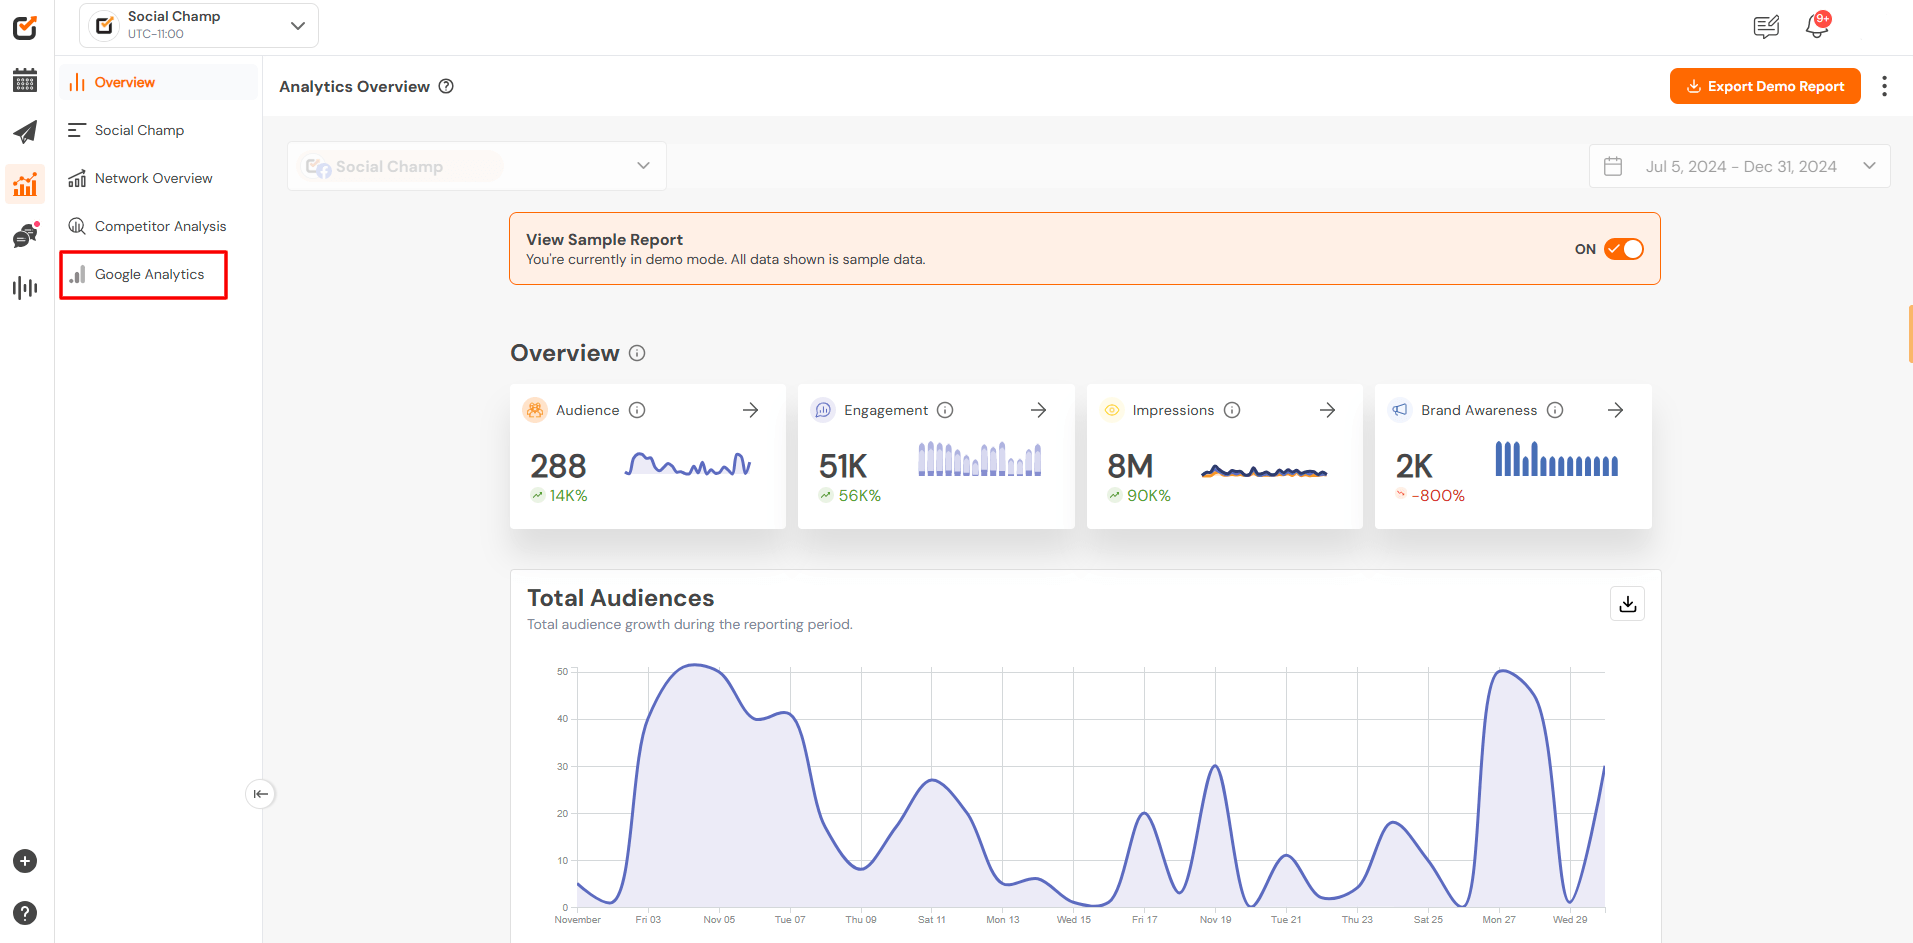The width and height of the screenshot is (1913, 943).
Task: Open Social Champ in sidebar menu
Action: point(159,130)
